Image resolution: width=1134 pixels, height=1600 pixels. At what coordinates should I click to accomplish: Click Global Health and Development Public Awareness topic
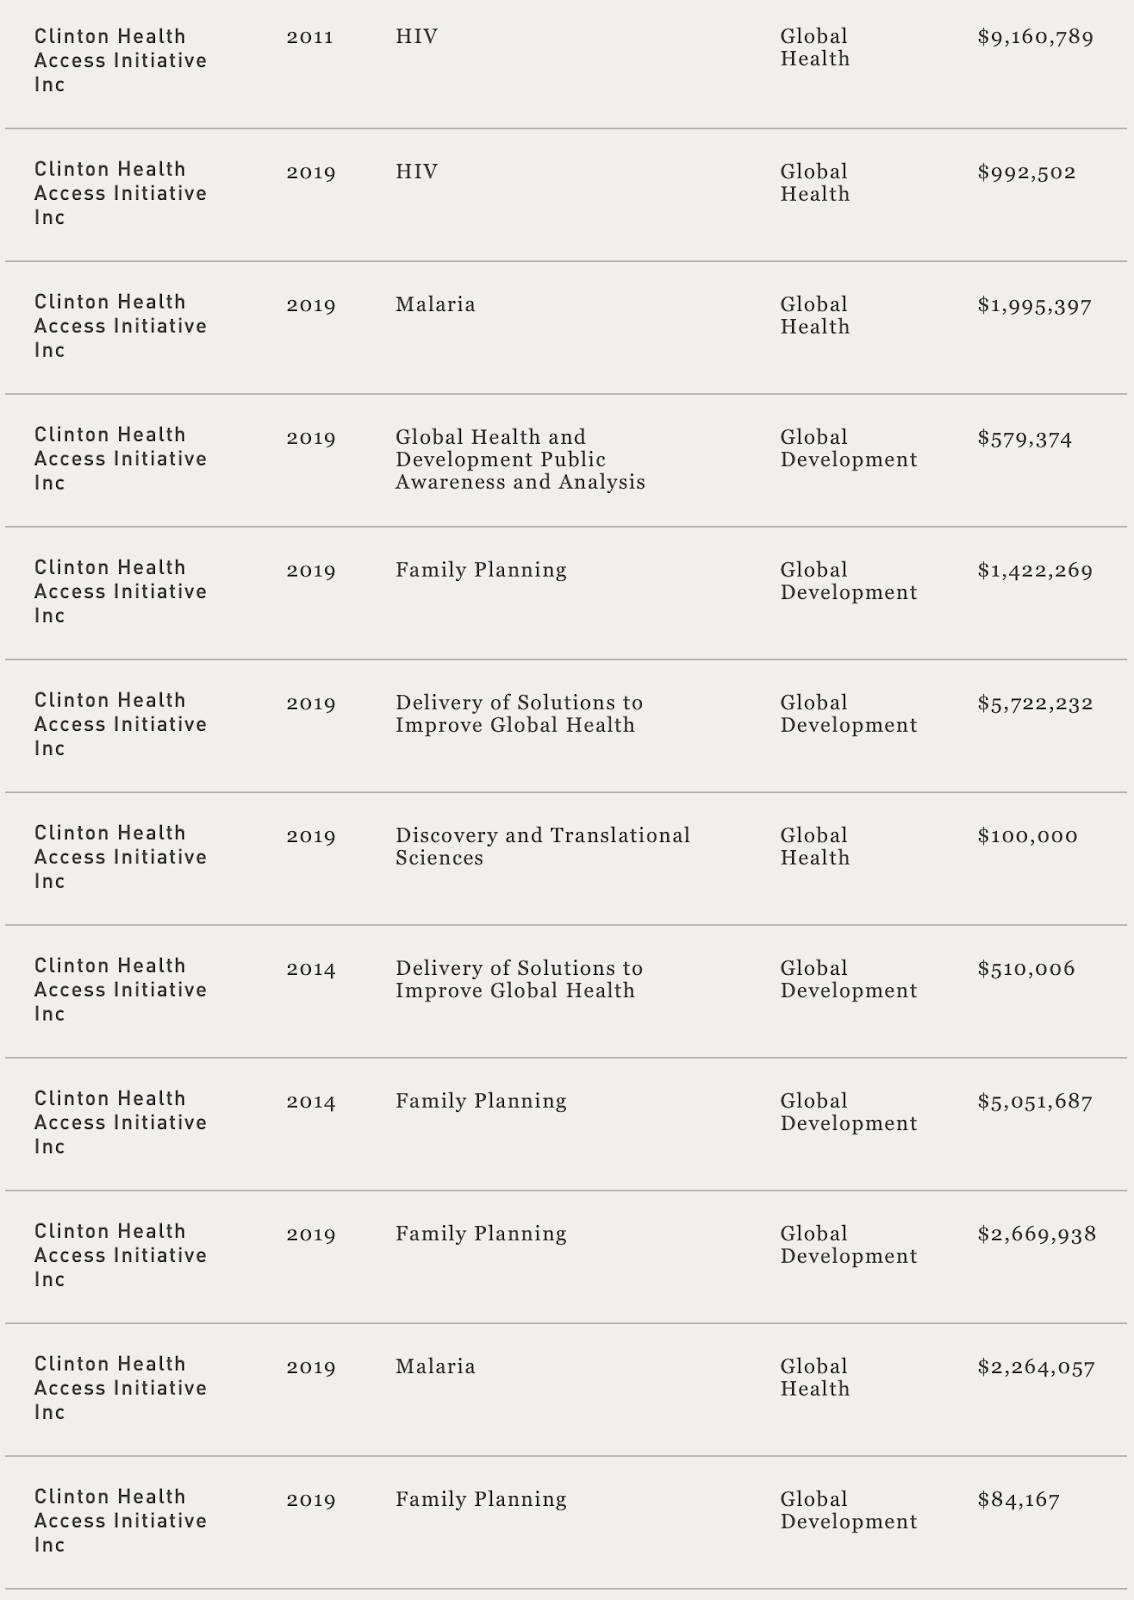pyautogui.click(x=520, y=459)
